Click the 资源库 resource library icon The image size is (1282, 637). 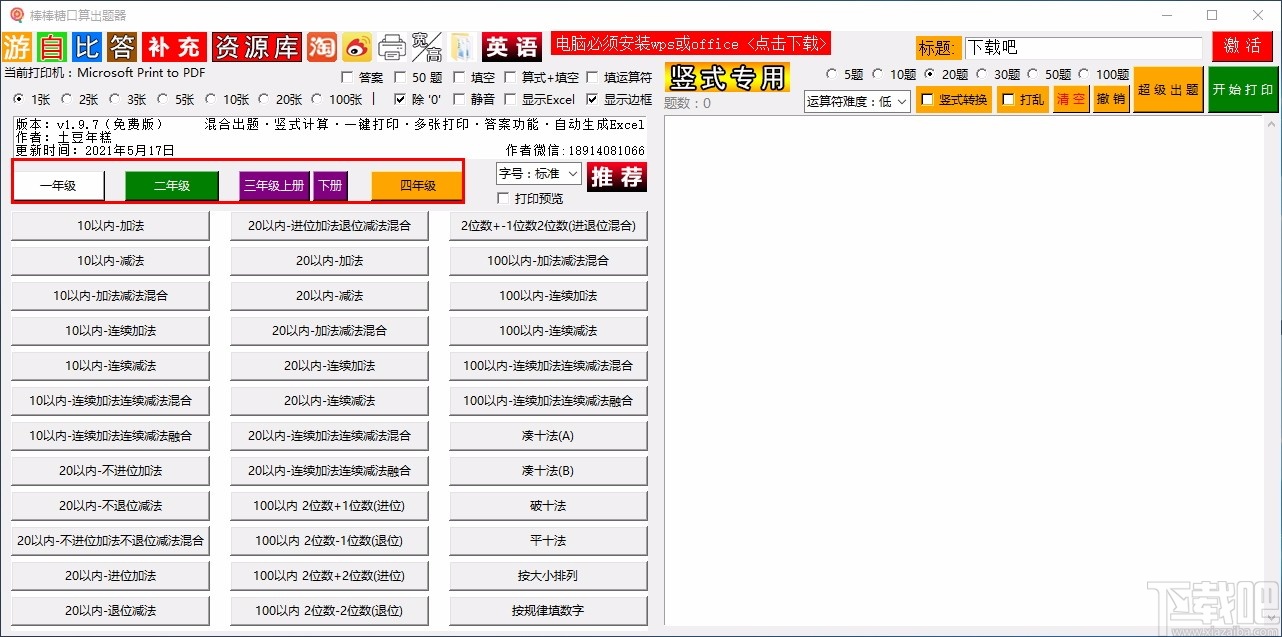(256, 45)
